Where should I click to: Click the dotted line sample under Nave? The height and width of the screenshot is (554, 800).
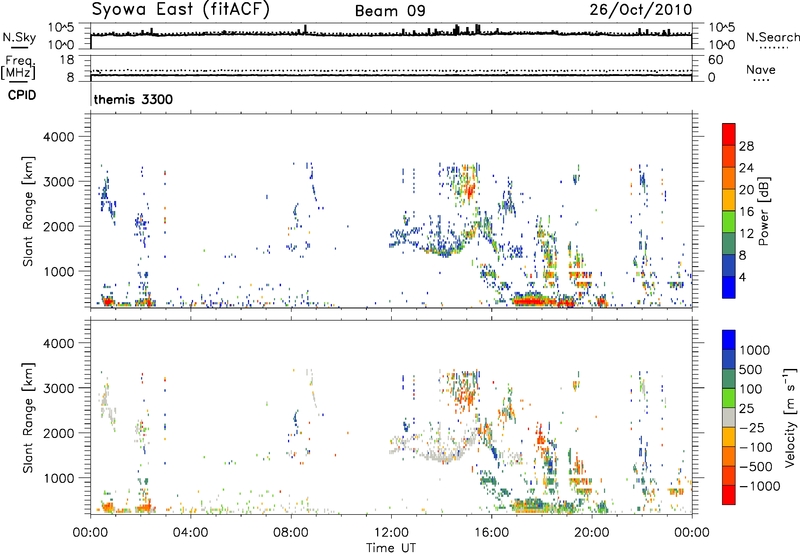(762, 80)
